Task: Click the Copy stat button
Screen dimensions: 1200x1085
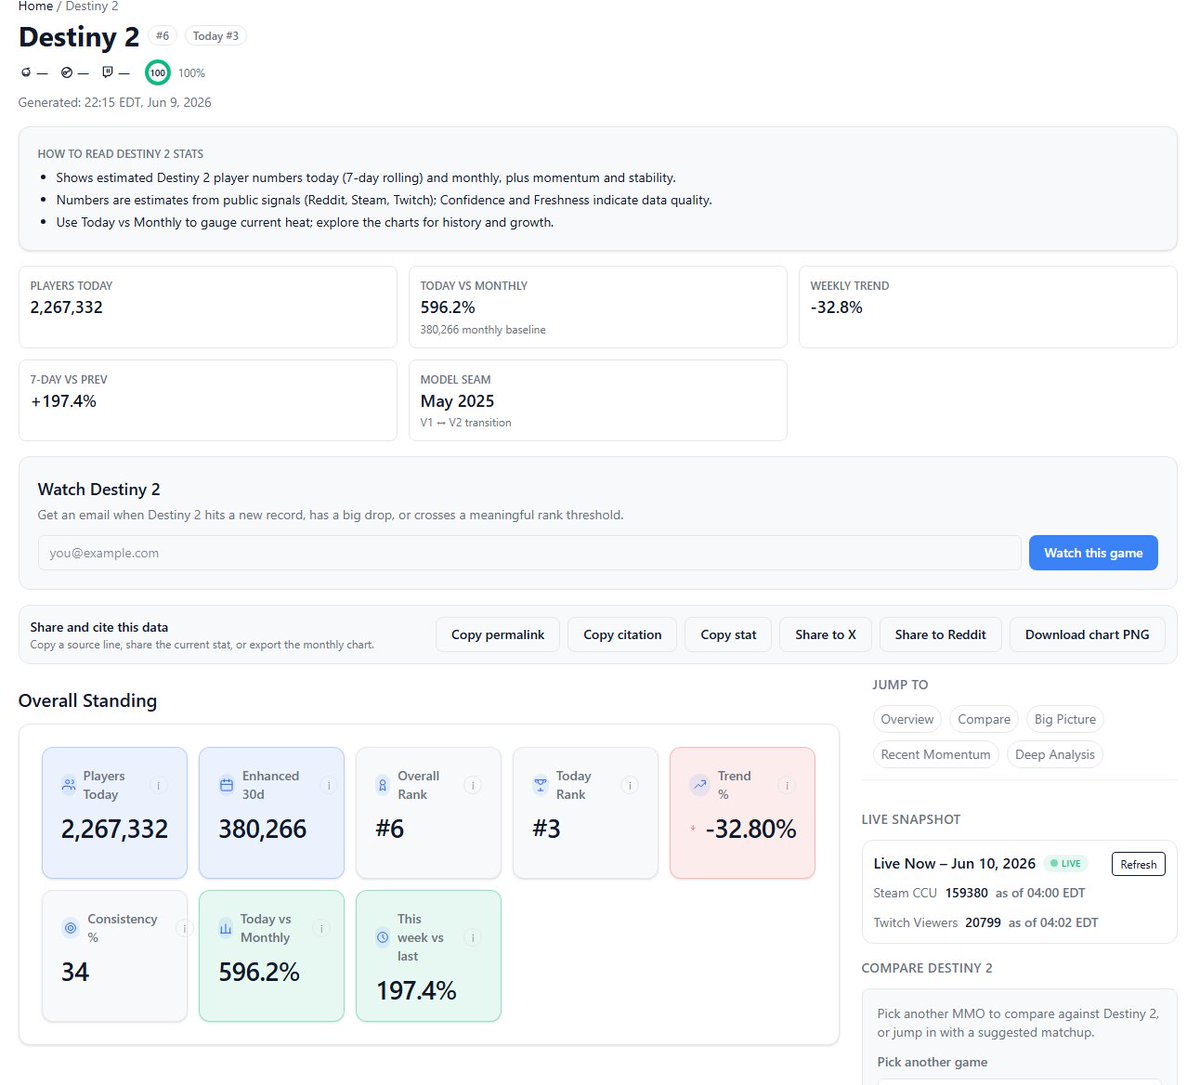Action: point(728,635)
